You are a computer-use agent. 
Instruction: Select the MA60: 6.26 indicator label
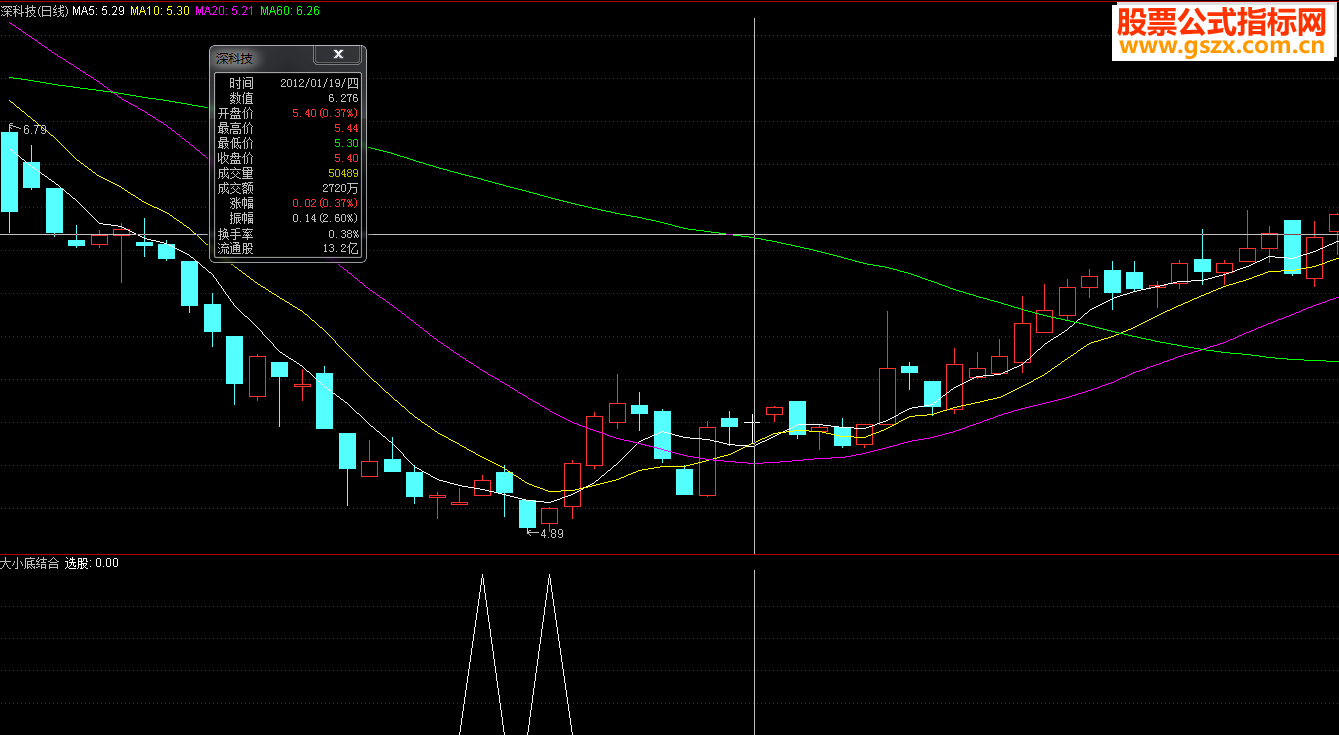click(x=290, y=10)
